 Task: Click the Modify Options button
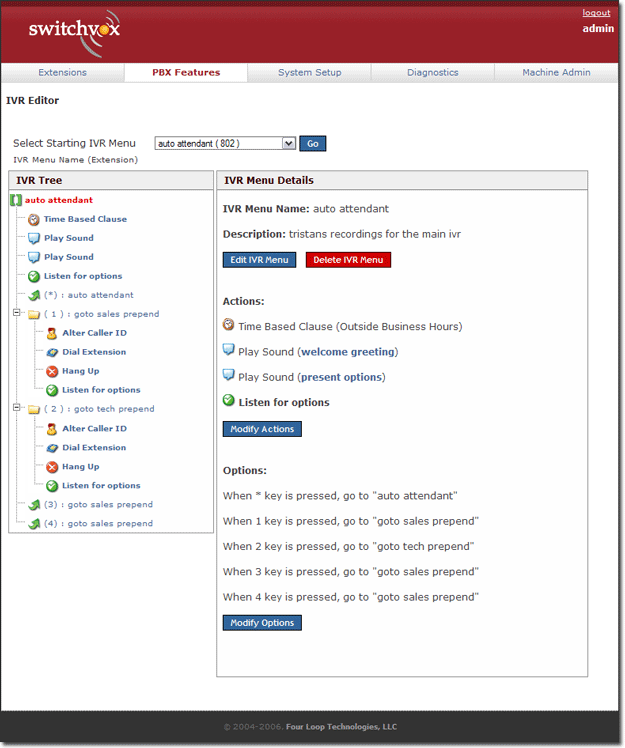(262, 623)
